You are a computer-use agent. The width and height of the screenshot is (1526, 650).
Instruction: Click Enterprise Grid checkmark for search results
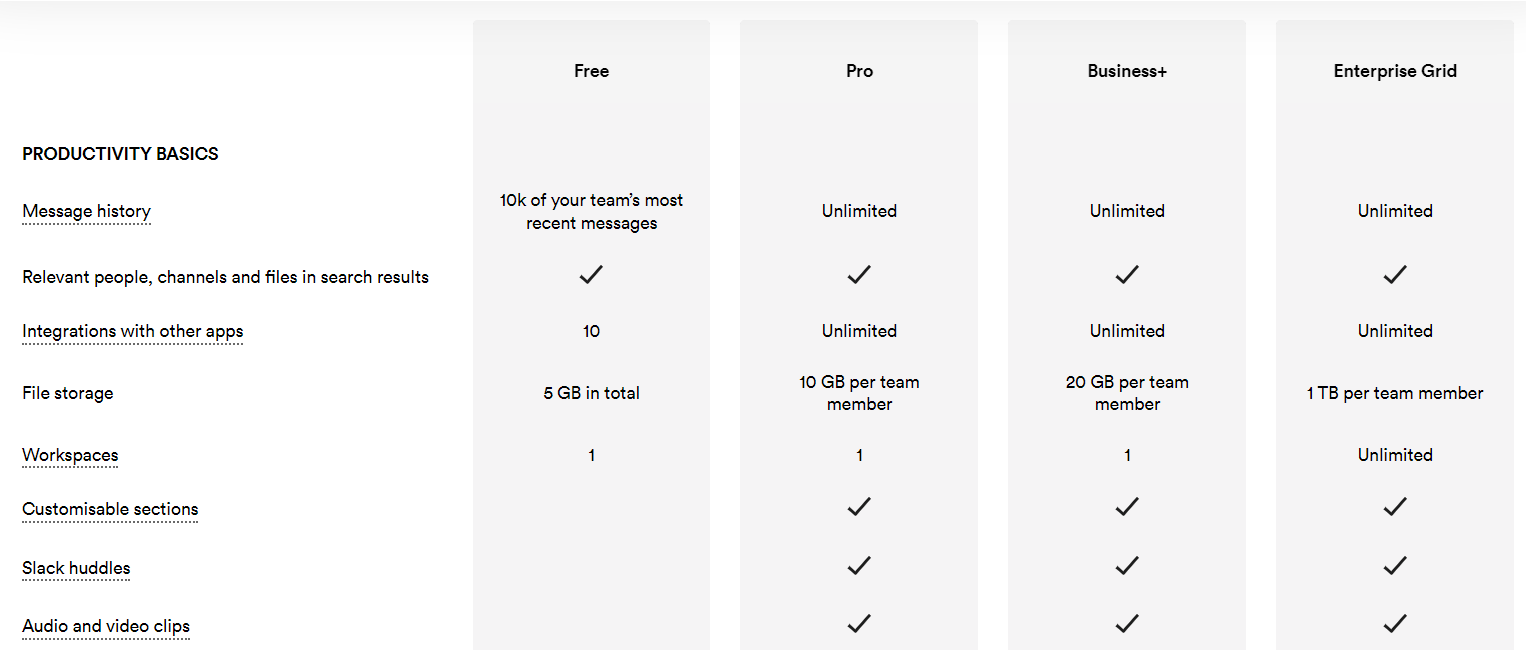(1395, 274)
